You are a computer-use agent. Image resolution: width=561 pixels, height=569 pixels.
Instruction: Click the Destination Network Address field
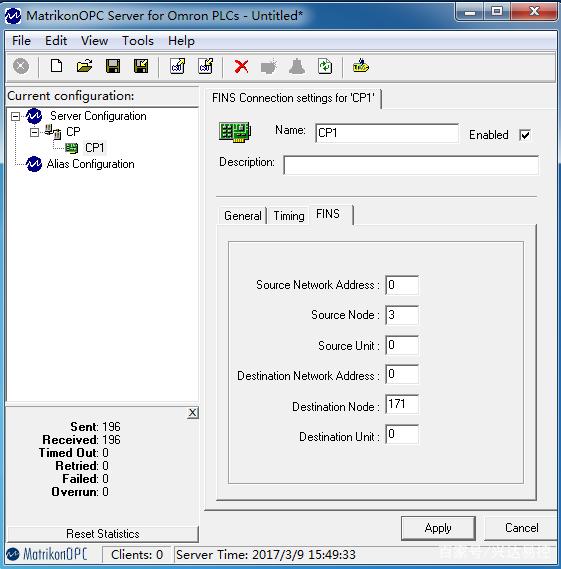[x=402, y=374]
